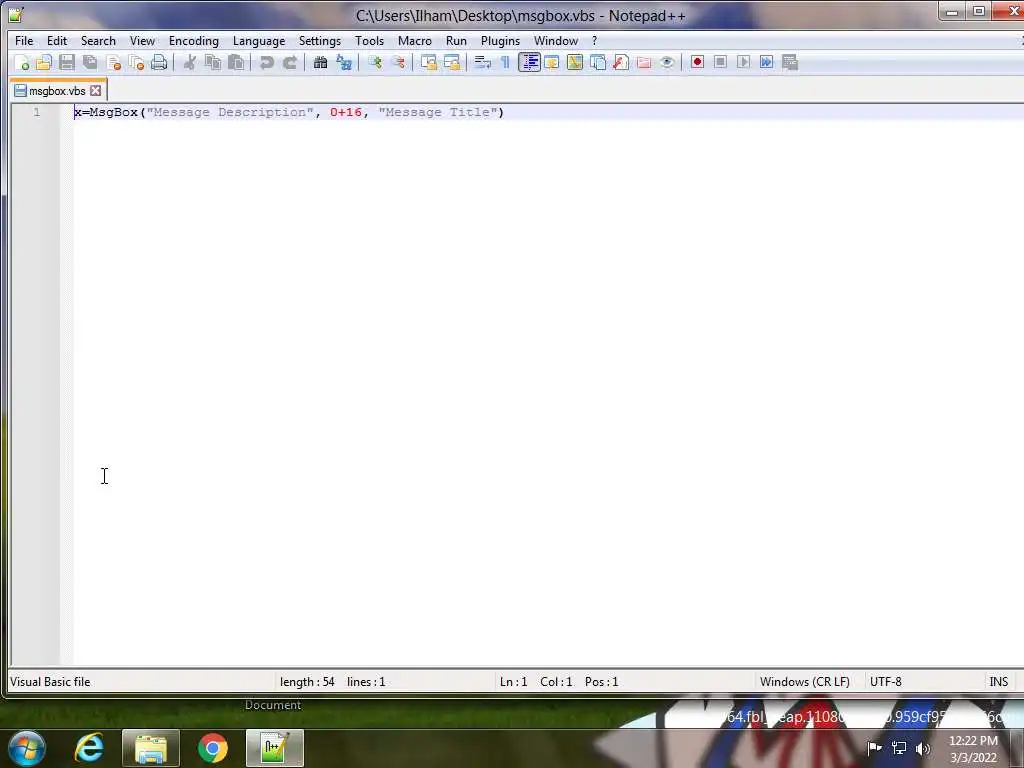Start macro recording red dot icon
This screenshot has height=768, width=1024.
pyautogui.click(x=697, y=62)
